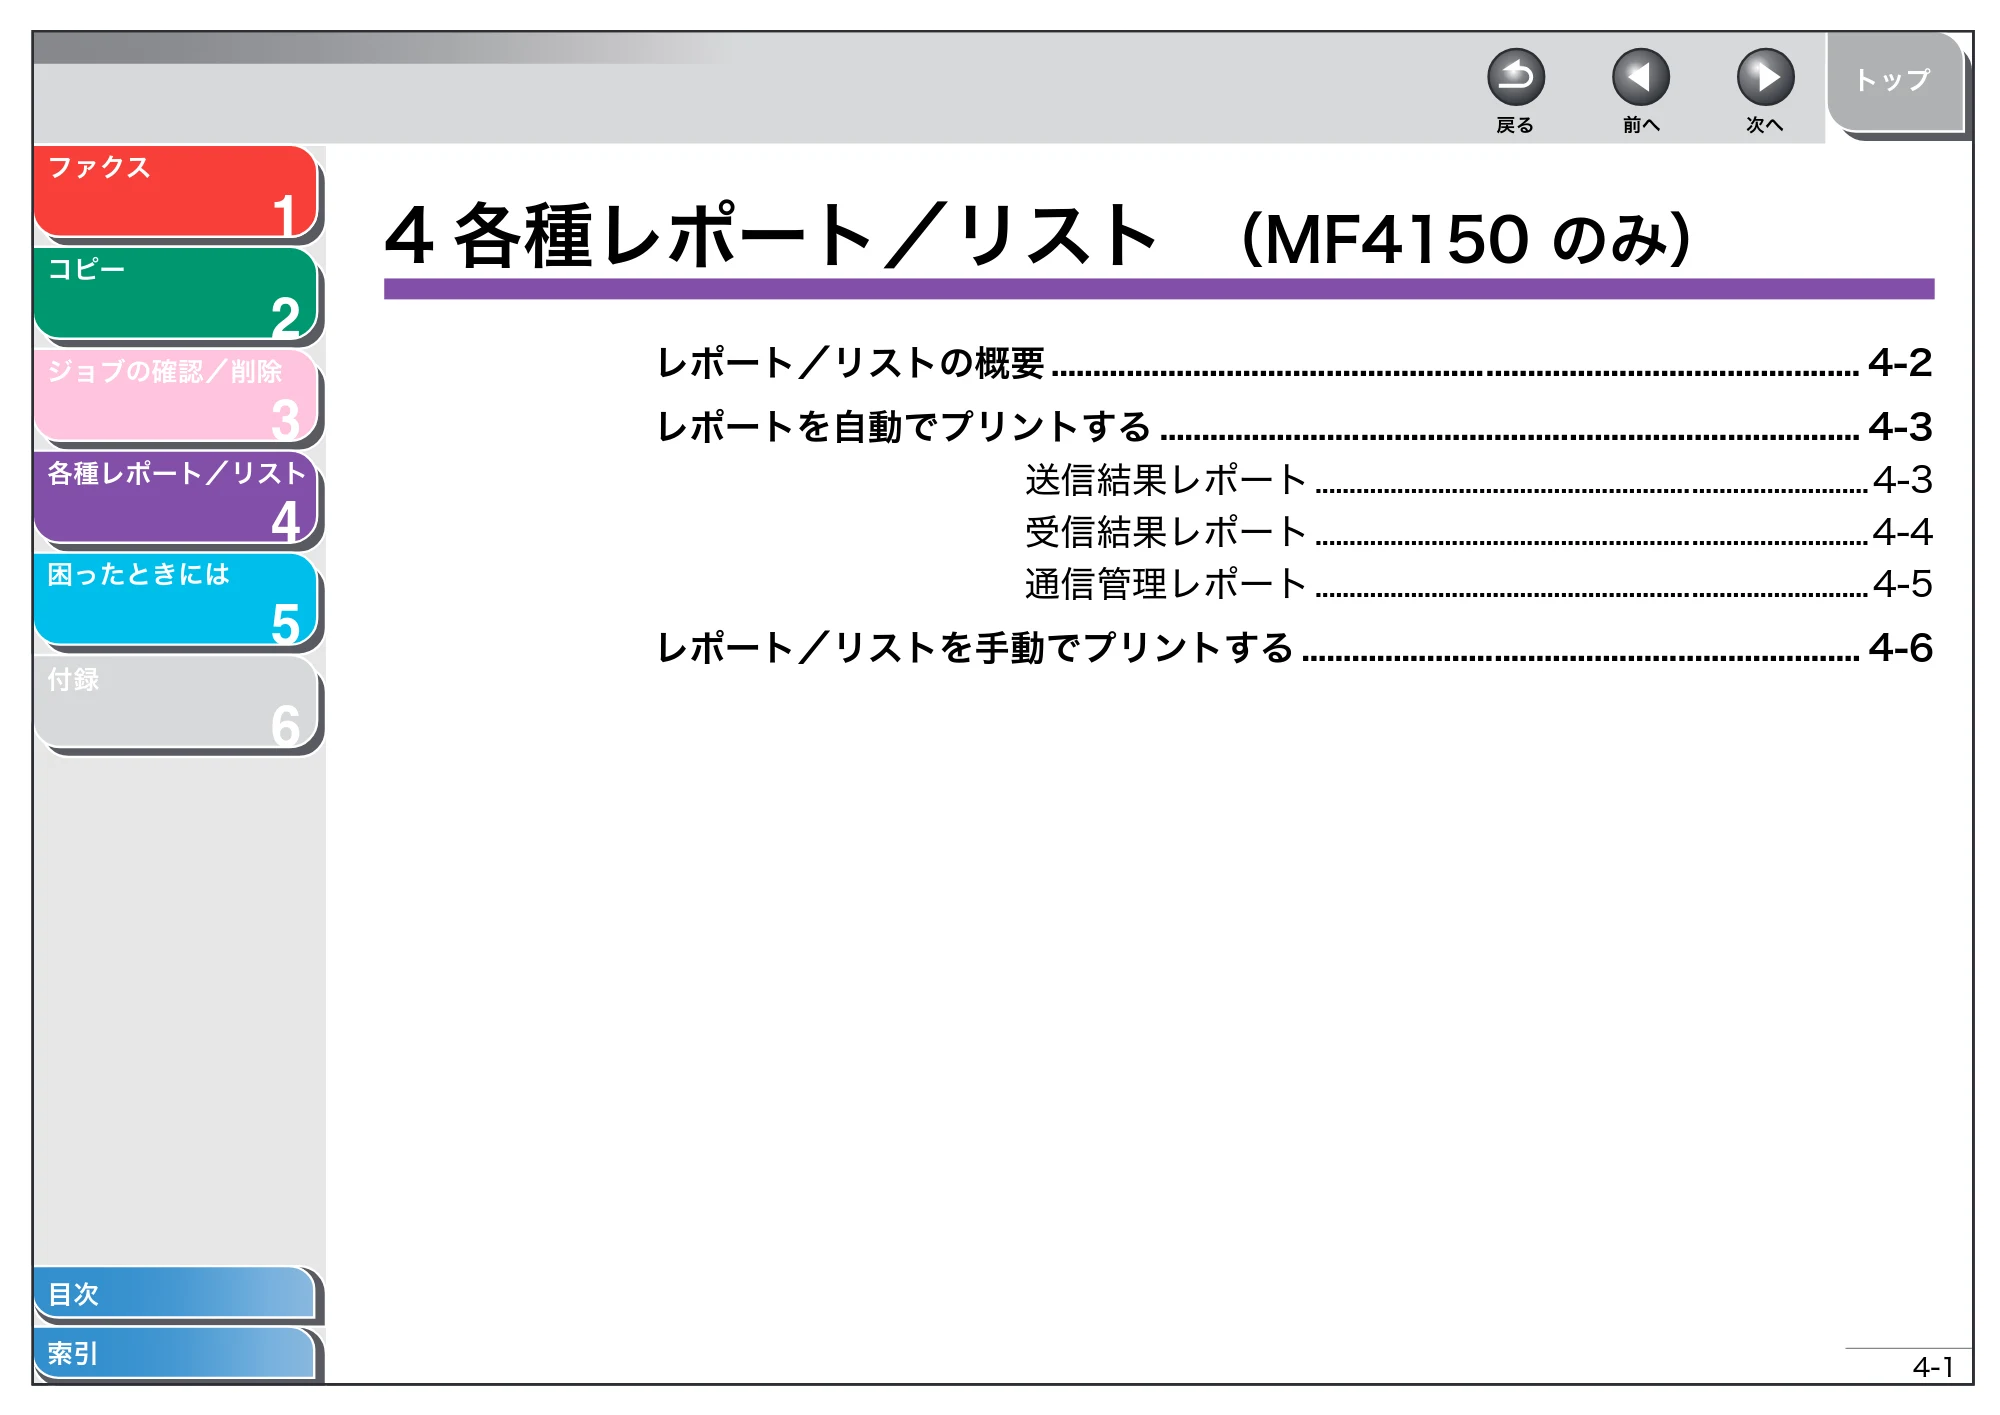Open chapter 5 困ったときには tab
Image resolution: width=2000 pixels, height=1415 pixels.
point(176,599)
